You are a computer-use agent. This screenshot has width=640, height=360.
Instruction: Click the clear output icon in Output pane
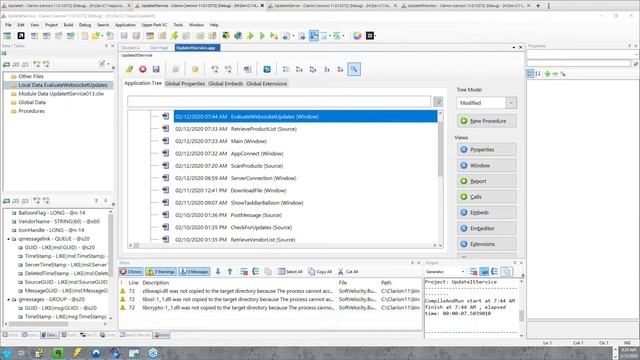coord(473,271)
